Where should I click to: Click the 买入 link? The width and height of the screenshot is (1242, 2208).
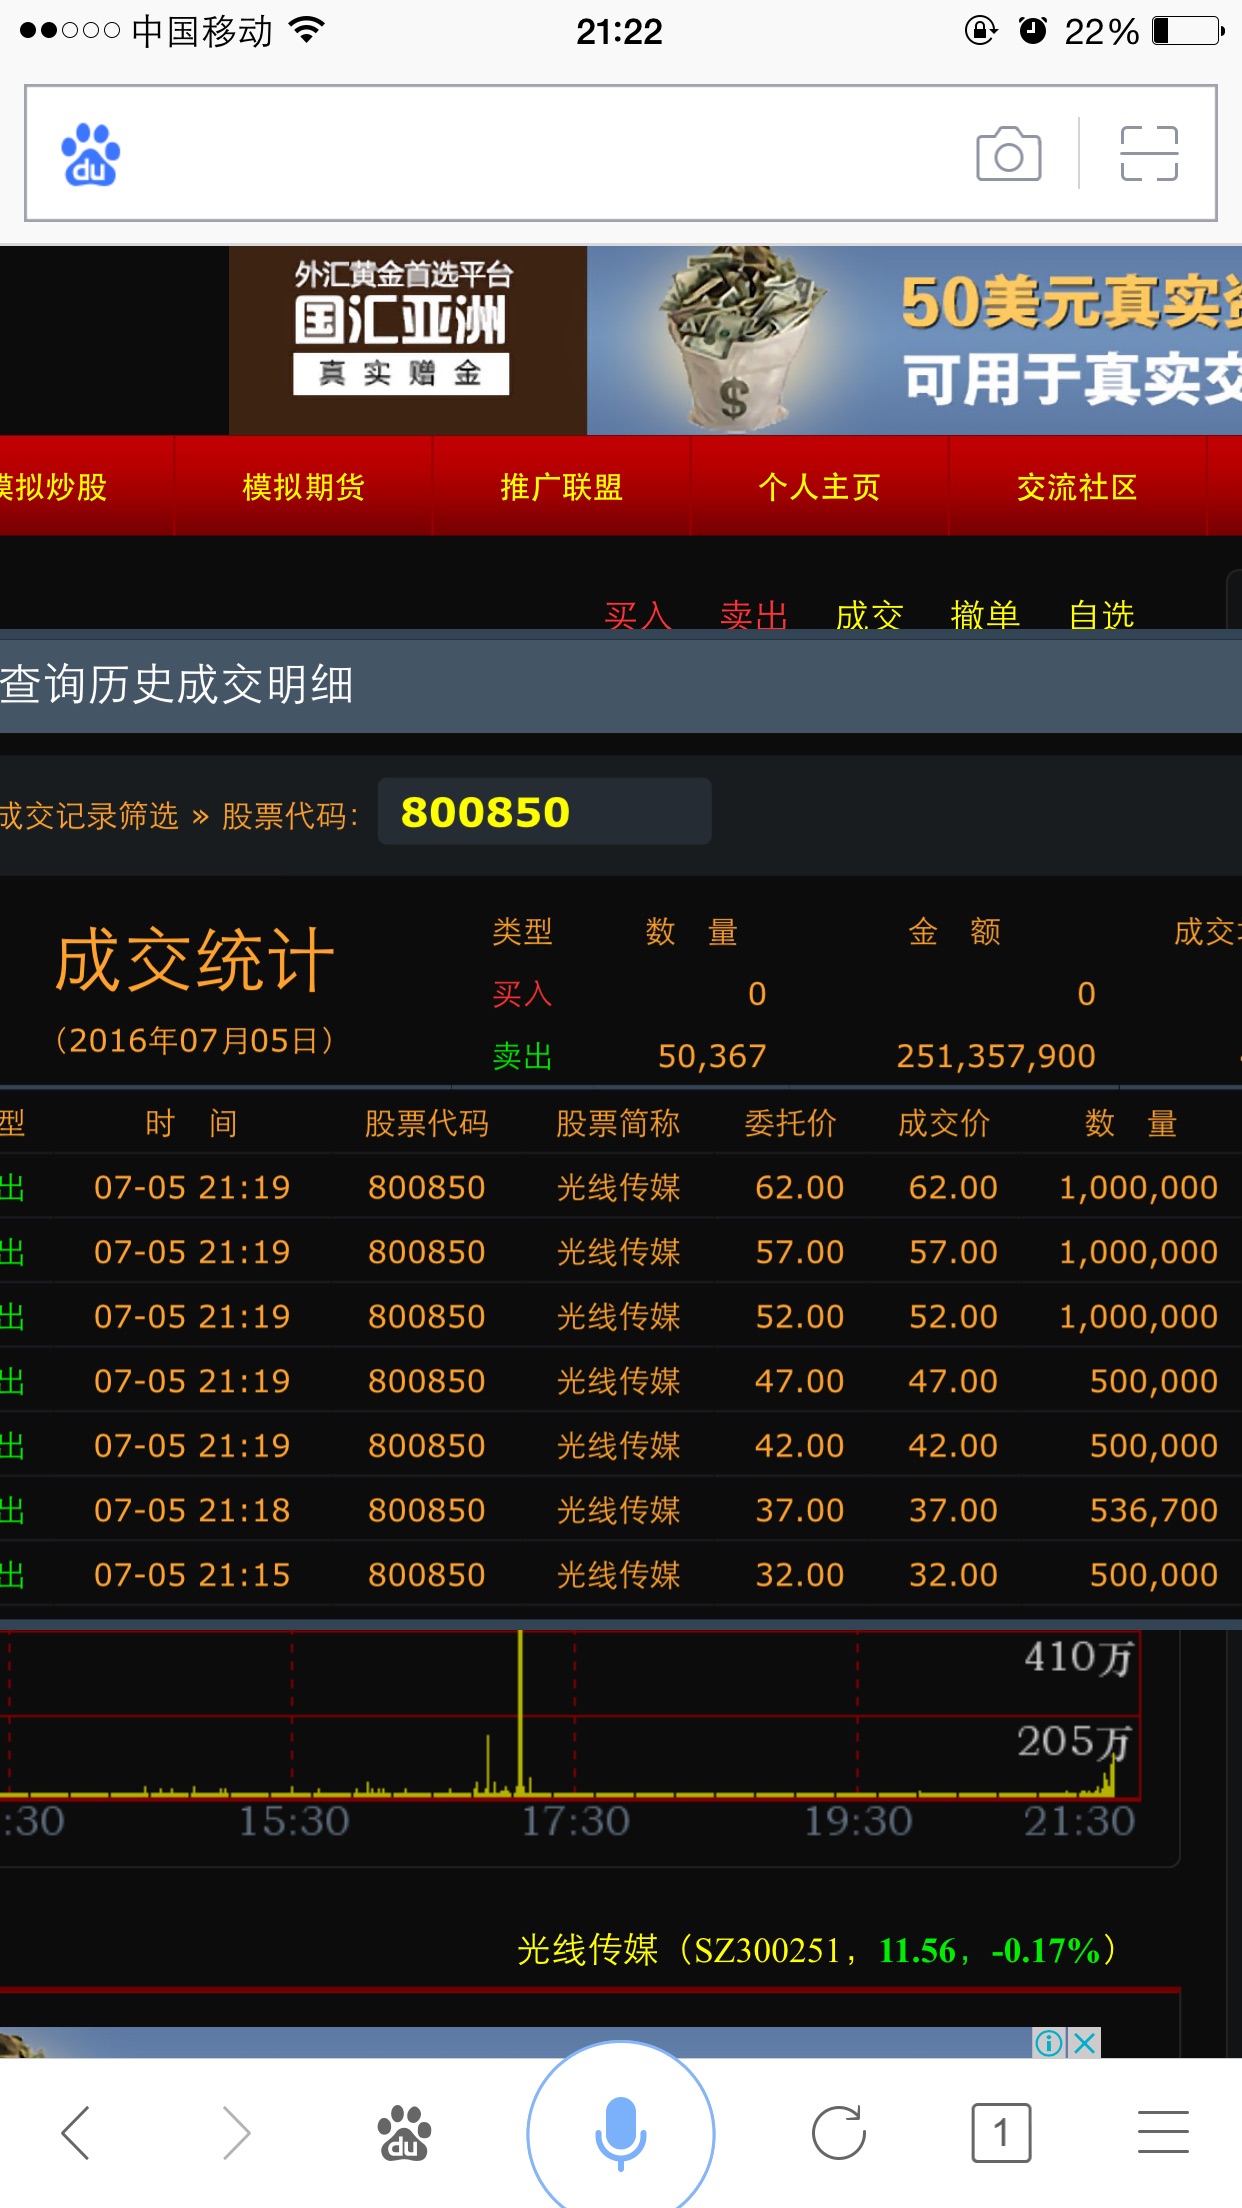[637, 614]
